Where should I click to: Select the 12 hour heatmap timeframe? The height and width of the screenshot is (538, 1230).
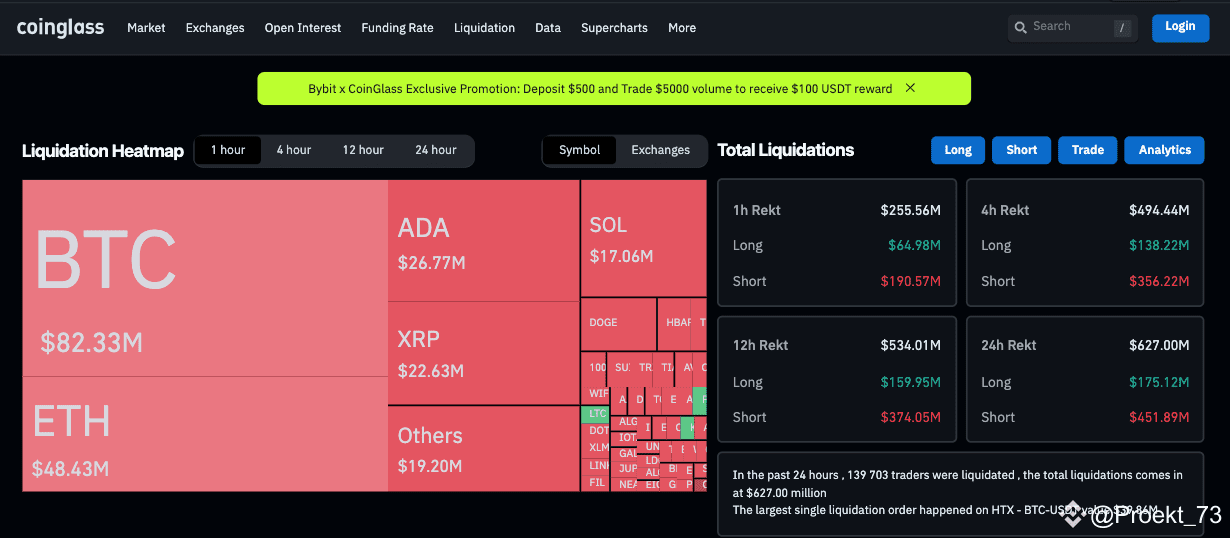[363, 150]
